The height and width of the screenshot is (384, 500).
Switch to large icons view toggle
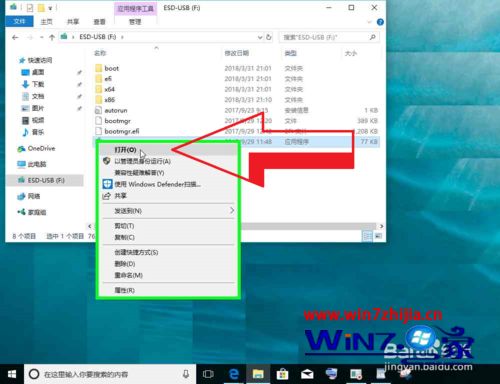378,236
